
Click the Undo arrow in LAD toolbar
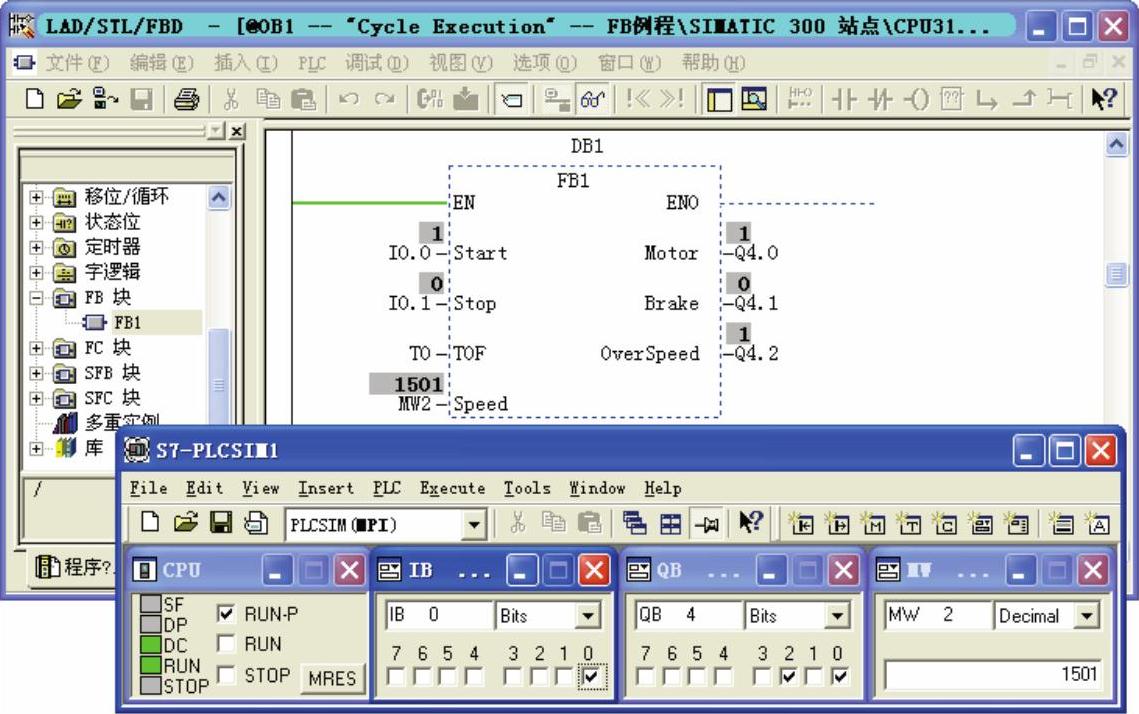point(349,98)
